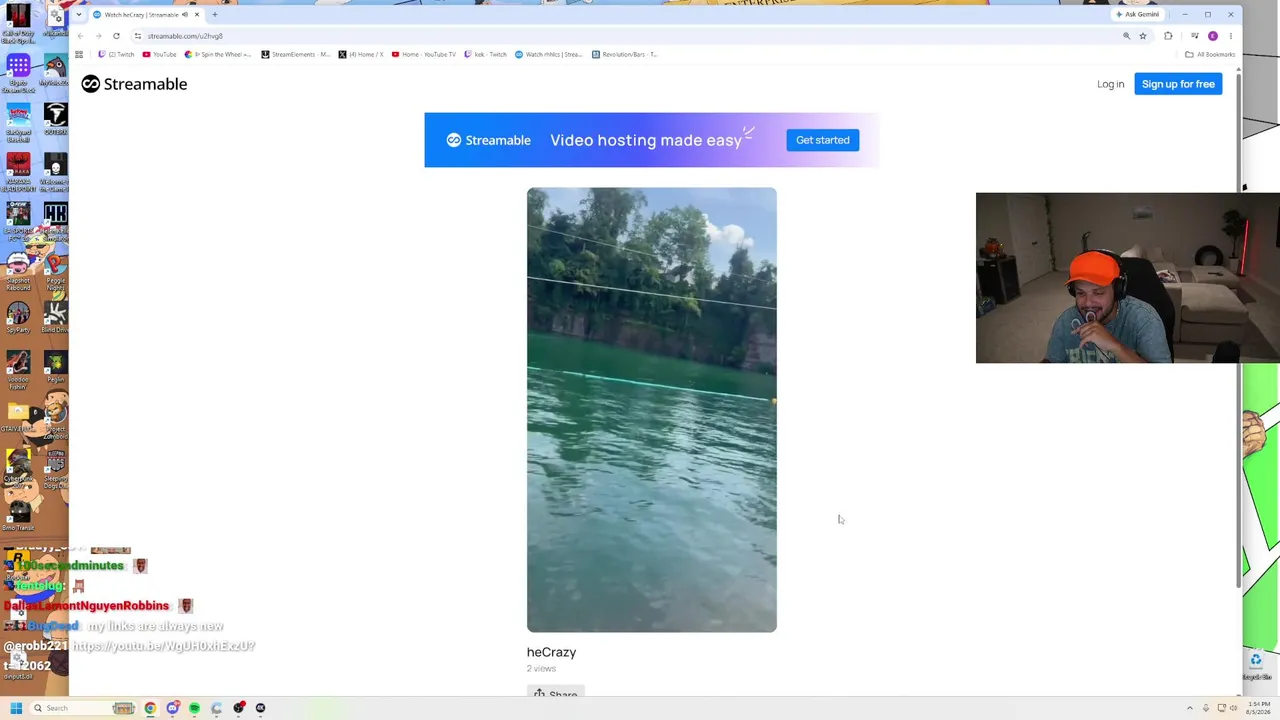Viewport: 1280px width, 720px height.
Task: Open the zoom magnifier in address bar
Action: pyautogui.click(x=1126, y=36)
